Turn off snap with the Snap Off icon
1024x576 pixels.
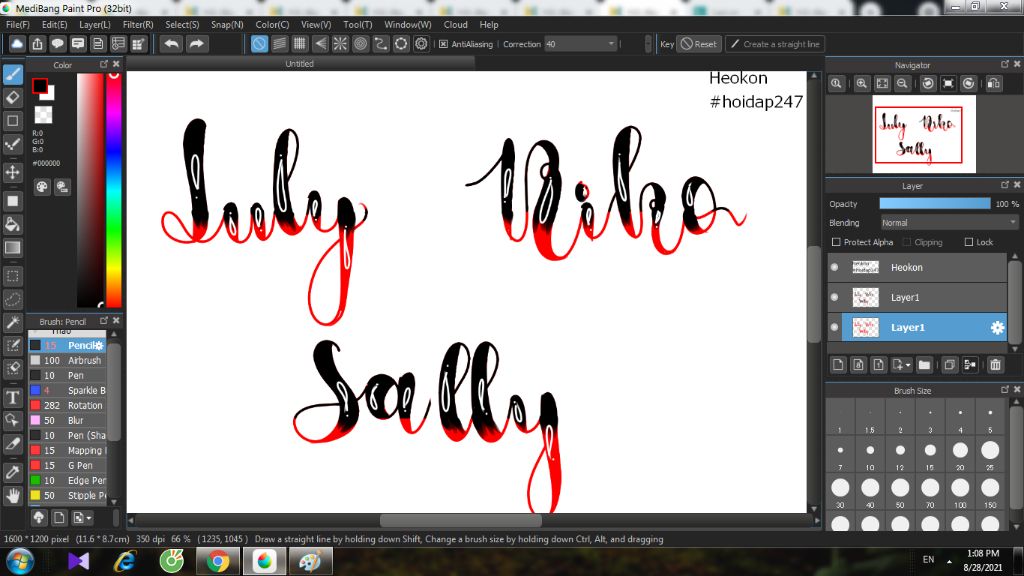pos(259,44)
